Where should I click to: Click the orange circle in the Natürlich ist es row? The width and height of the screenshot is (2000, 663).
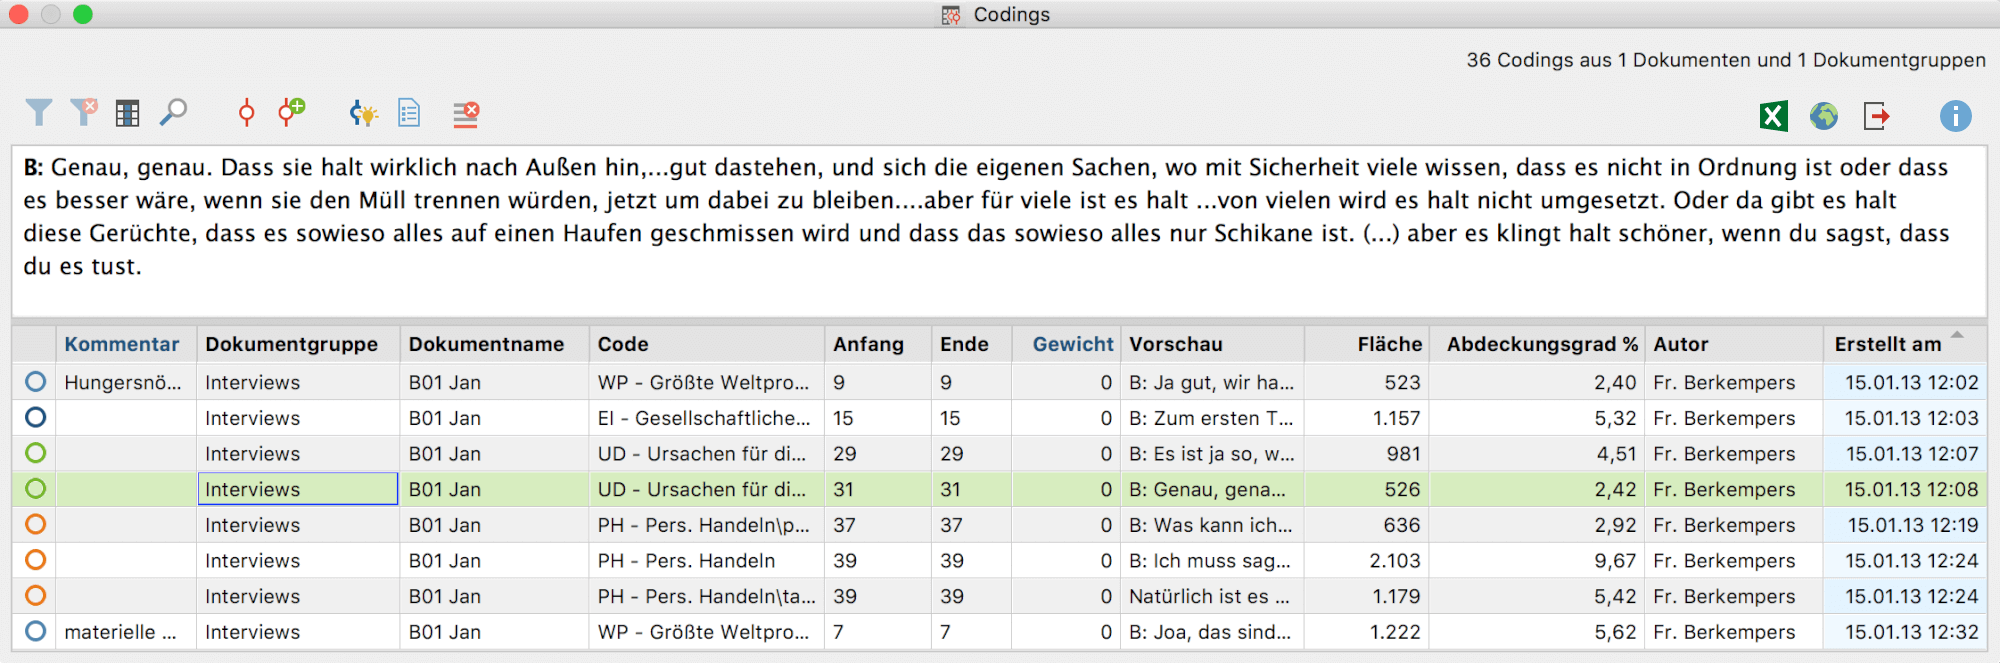coord(36,596)
